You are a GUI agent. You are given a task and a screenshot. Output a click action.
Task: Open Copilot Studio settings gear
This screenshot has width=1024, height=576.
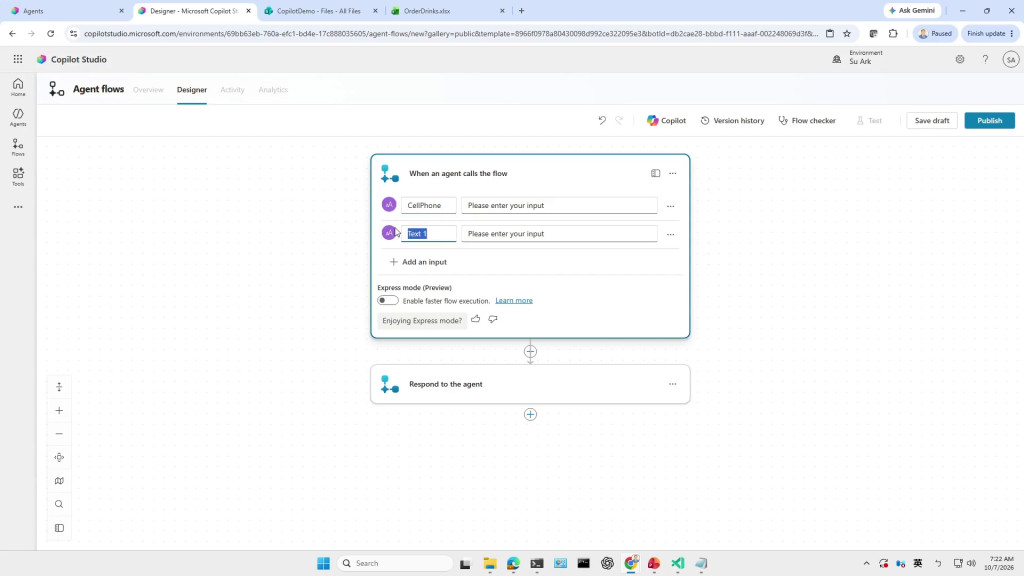pyautogui.click(x=959, y=59)
